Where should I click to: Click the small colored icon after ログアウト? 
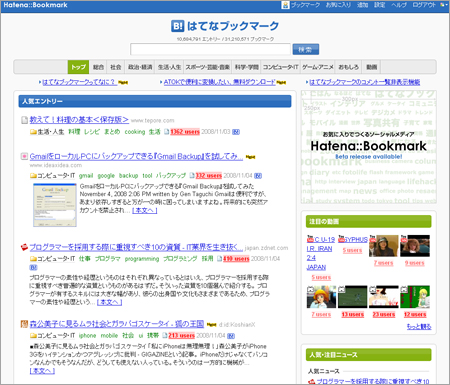443,5
